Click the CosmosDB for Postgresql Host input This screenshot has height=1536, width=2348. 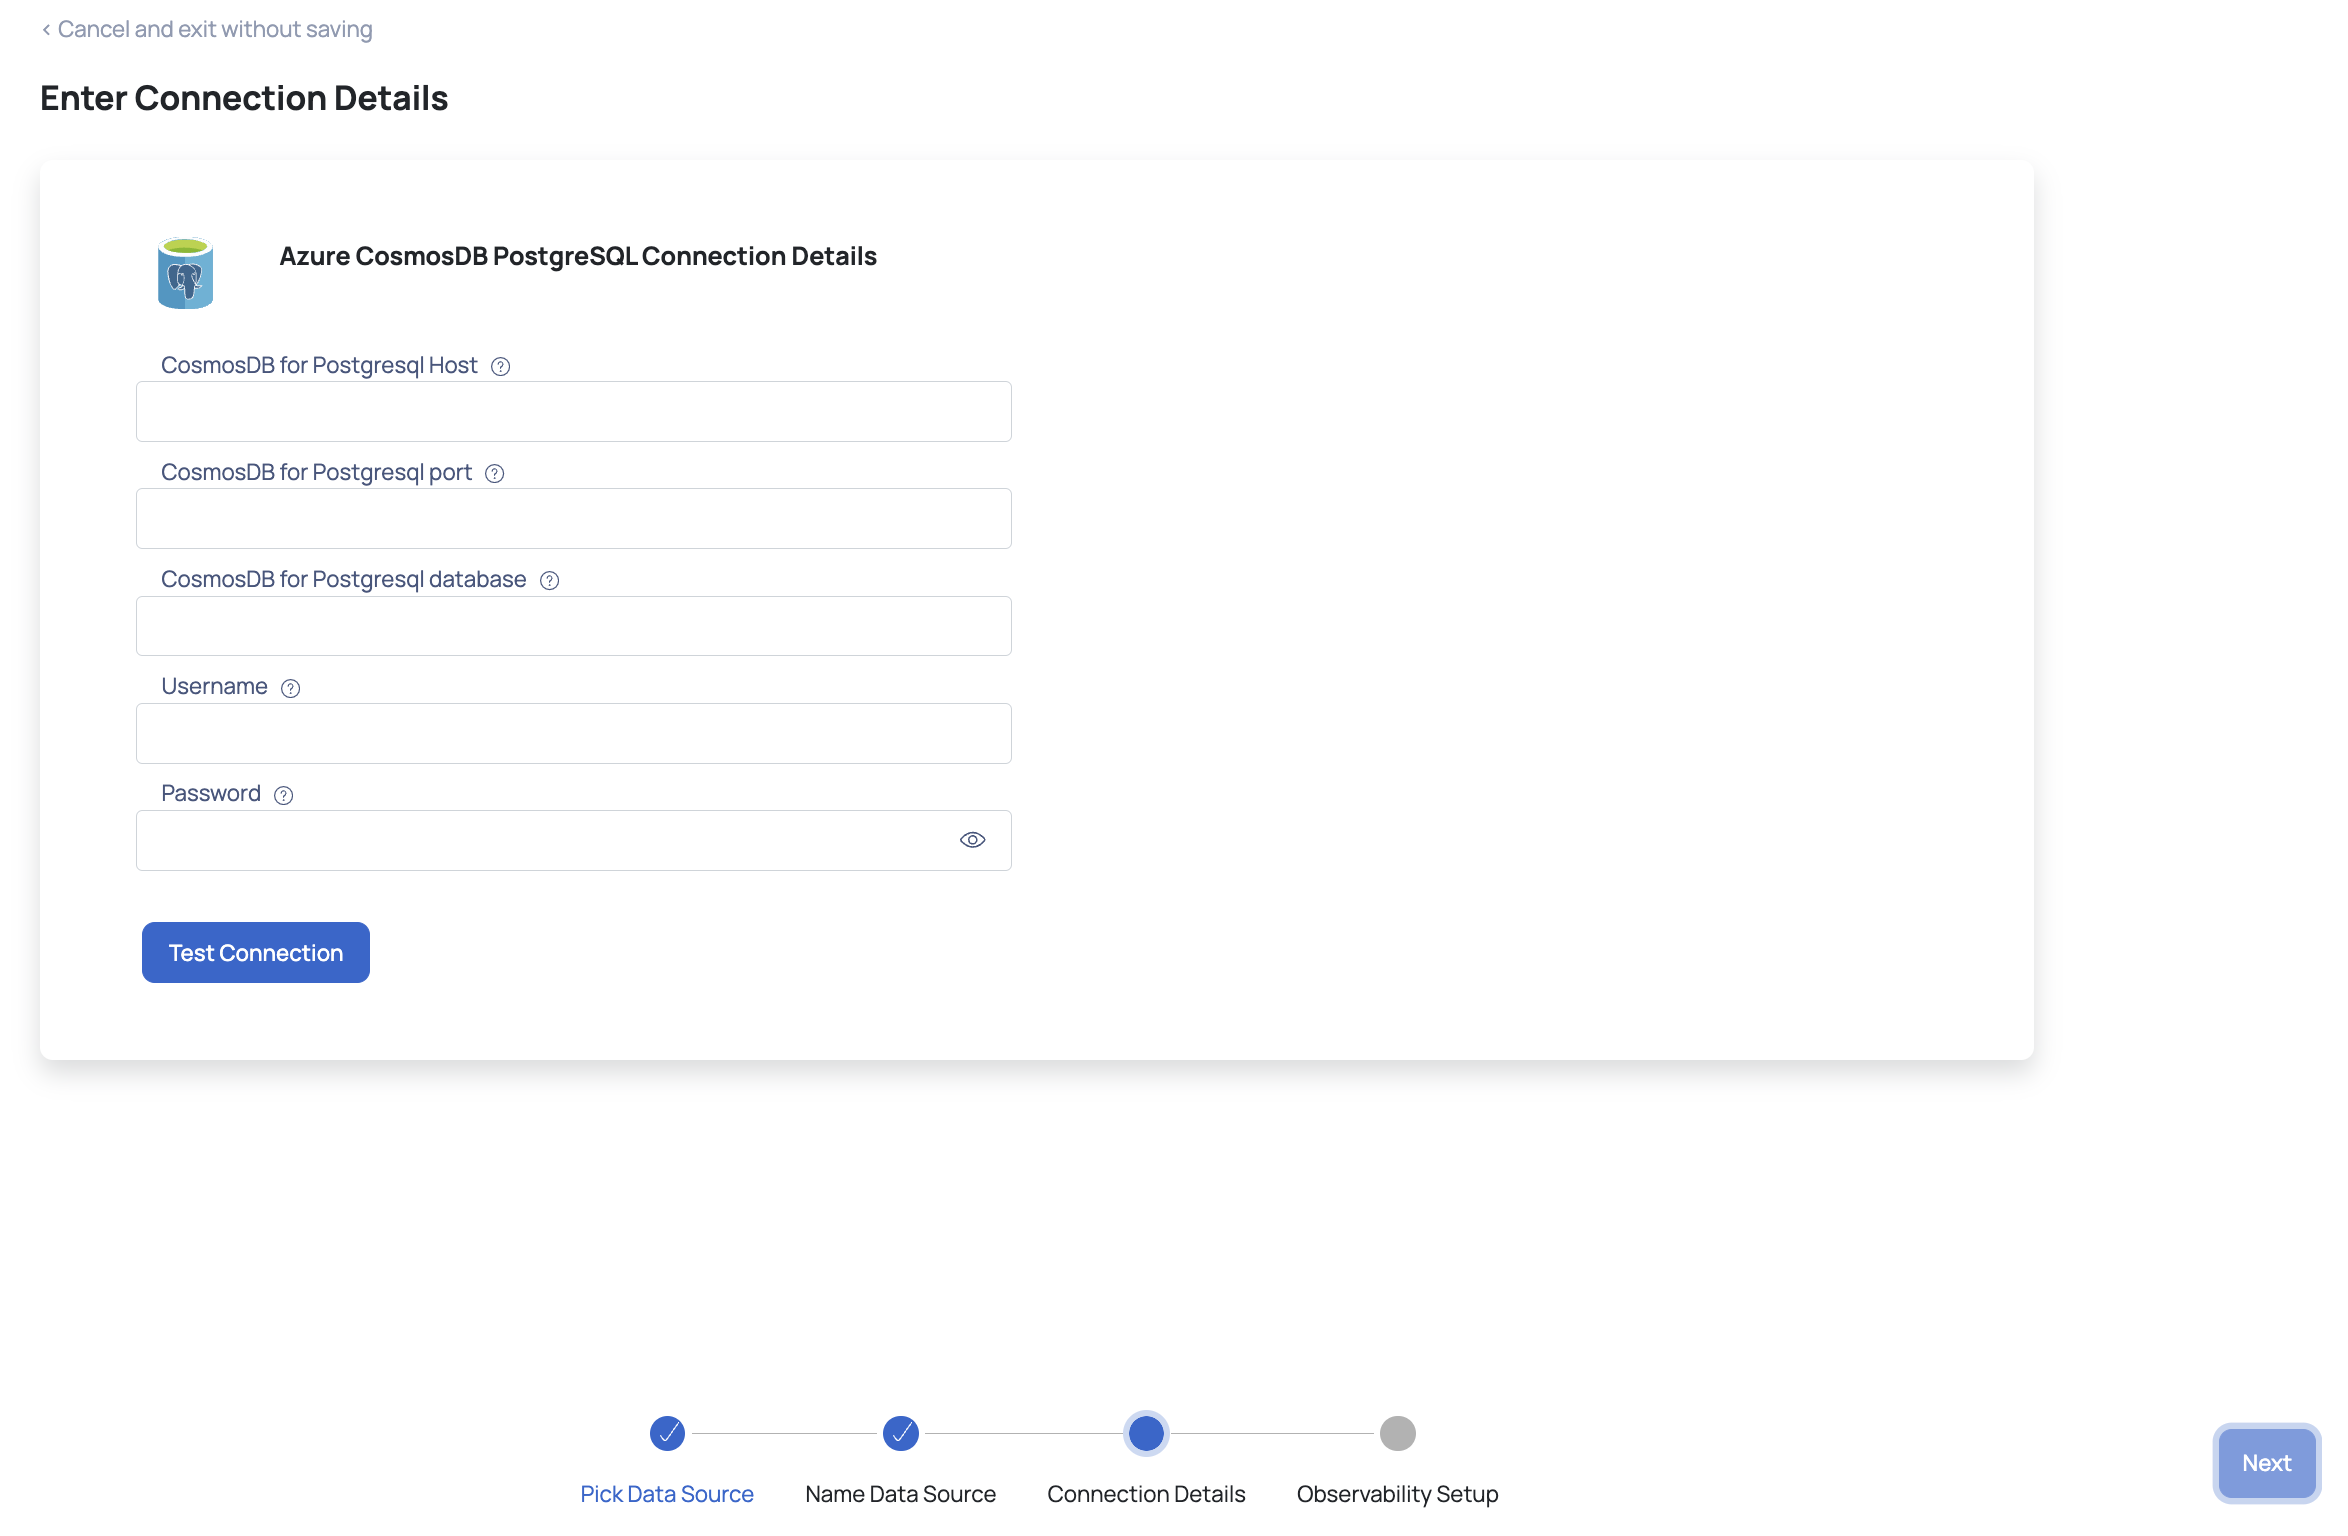tap(574, 411)
